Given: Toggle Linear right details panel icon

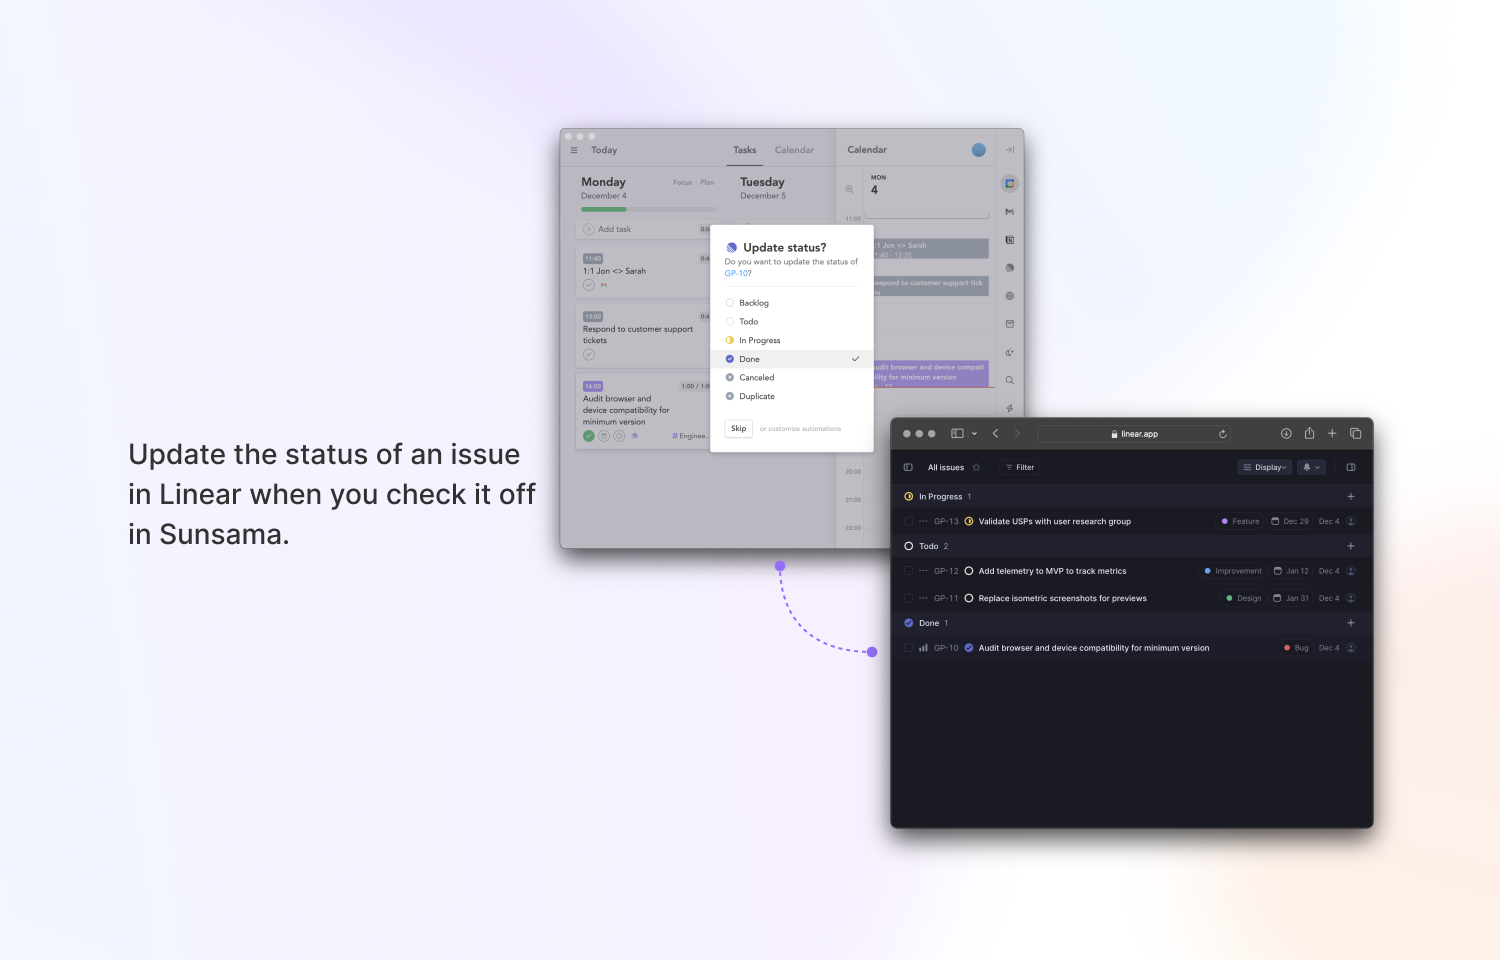Looking at the screenshot, I should click(1351, 467).
